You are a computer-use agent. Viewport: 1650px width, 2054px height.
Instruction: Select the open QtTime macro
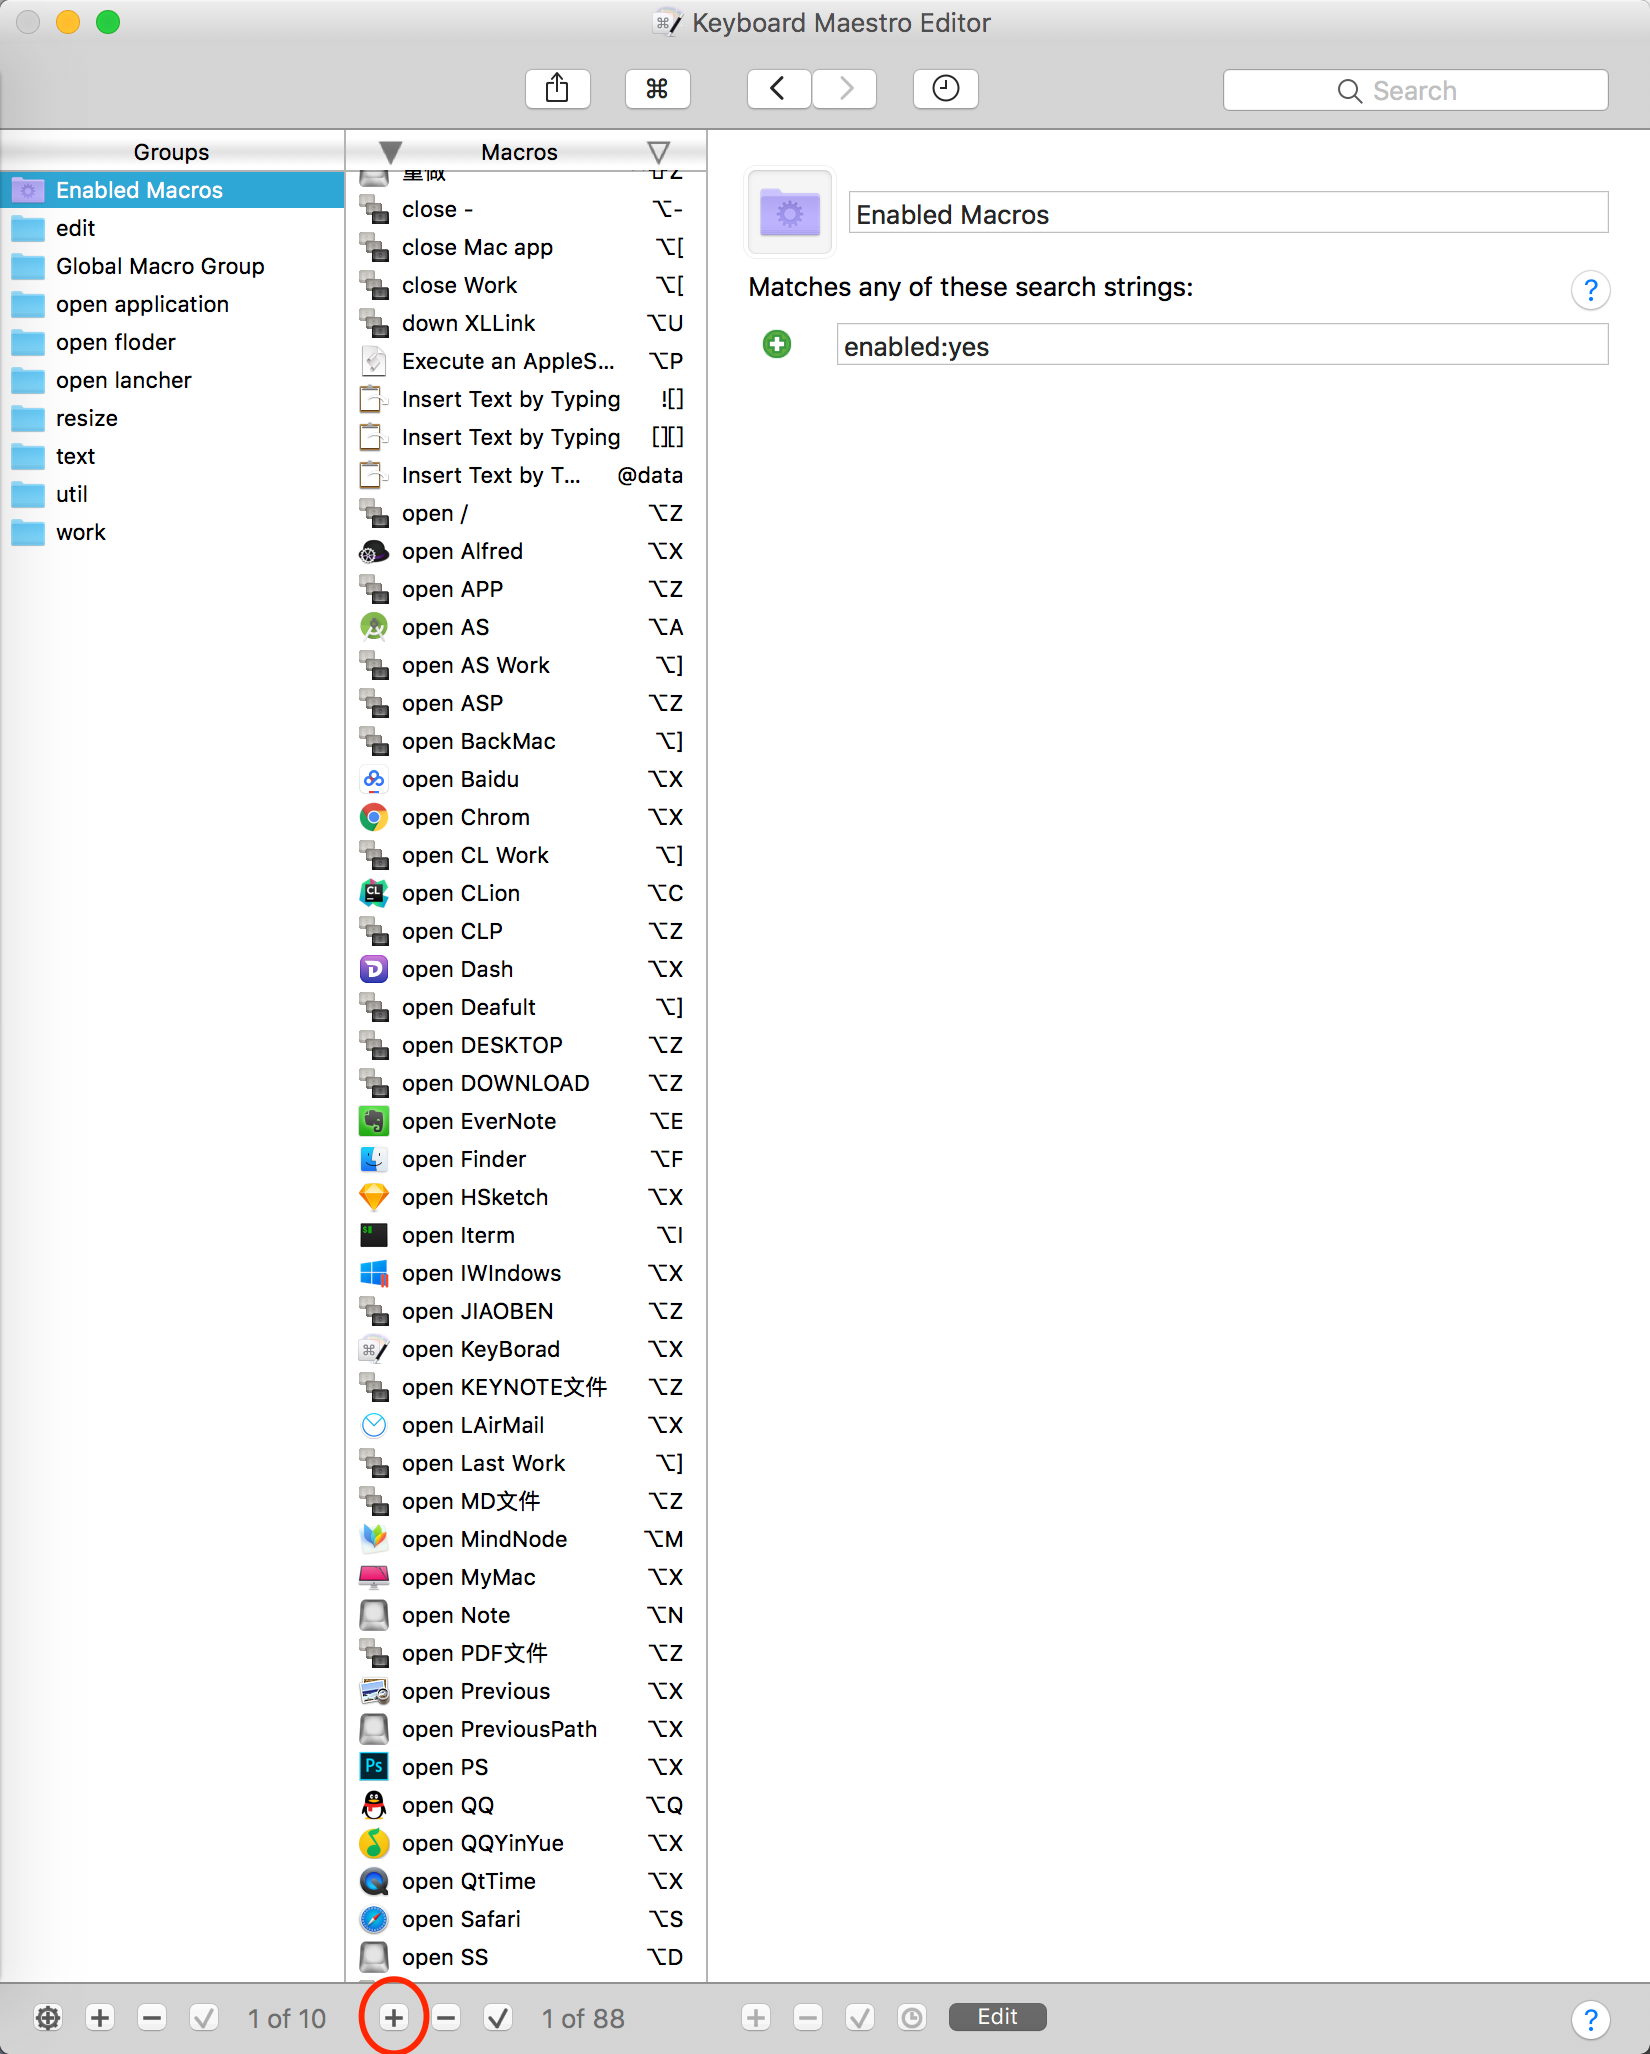click(x=526, y=1881)
